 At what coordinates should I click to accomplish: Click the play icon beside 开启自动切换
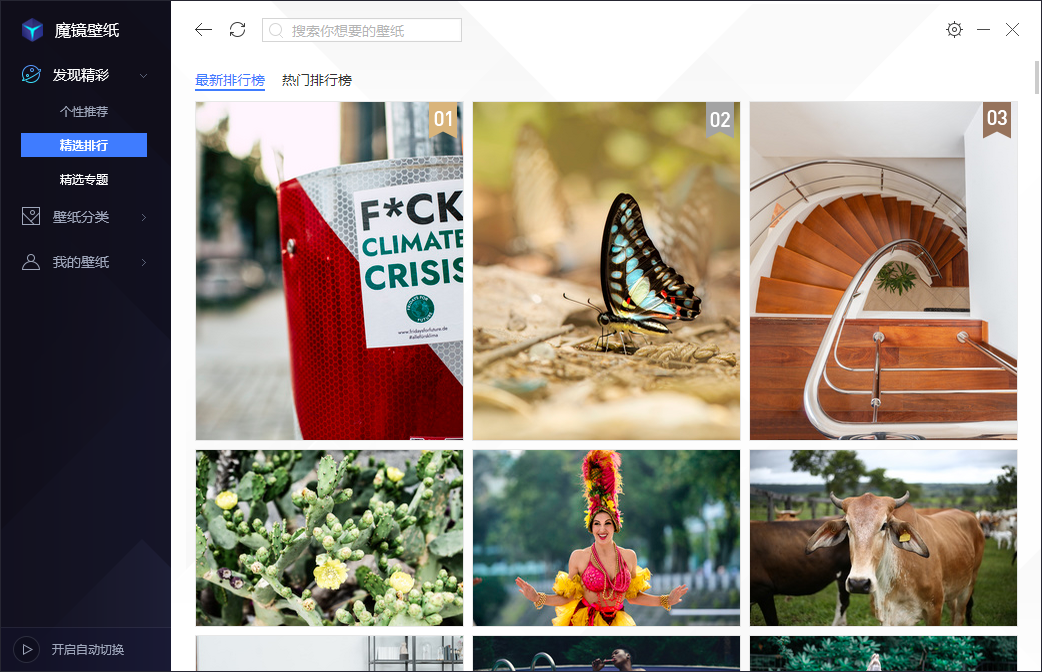(27, 649)
